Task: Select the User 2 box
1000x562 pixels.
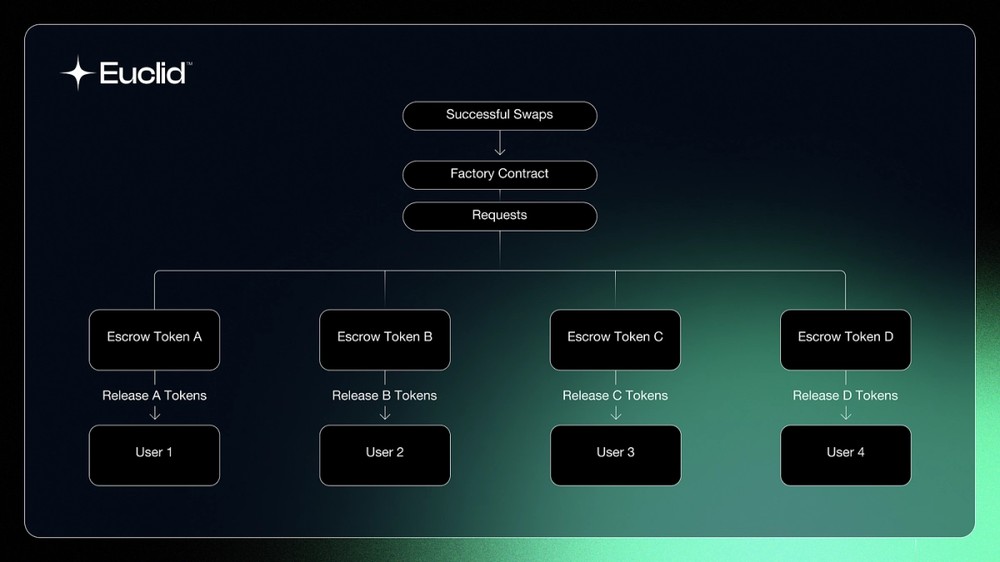Action: [x=385, y=455]
